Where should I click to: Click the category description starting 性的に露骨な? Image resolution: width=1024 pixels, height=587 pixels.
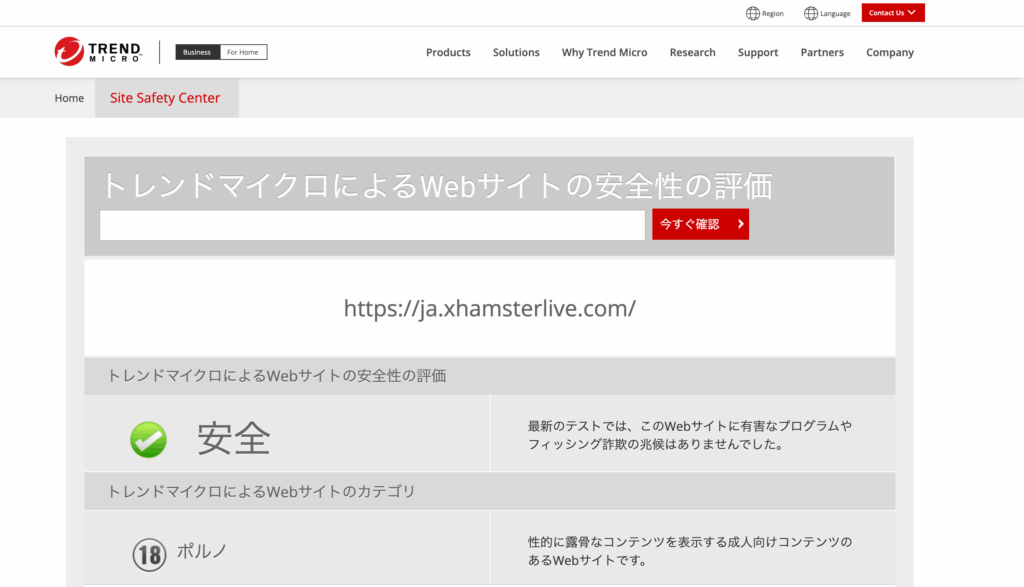click(690, 550)
